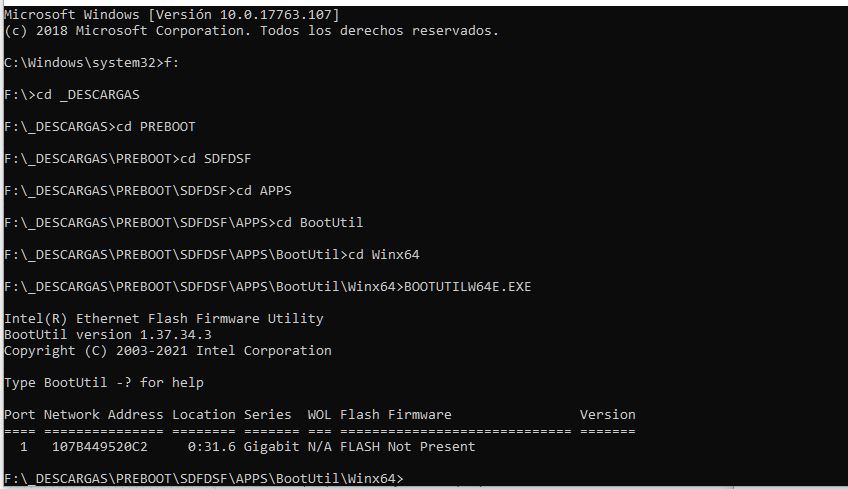The width and height of the screenshot is (848, 489).
Task: Click the Microsoft Windows version line
Action: (171, 15)
